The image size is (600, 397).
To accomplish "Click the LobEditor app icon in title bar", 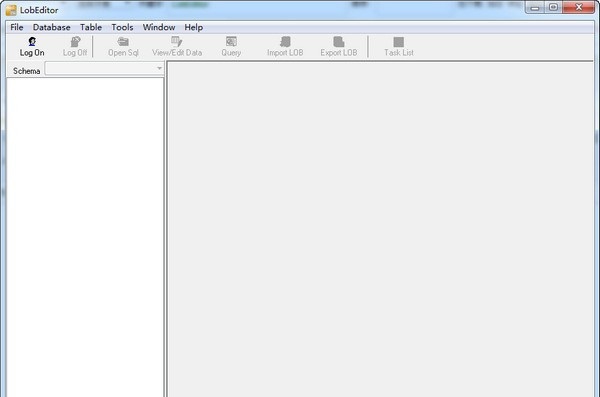I will click(11, 10).
